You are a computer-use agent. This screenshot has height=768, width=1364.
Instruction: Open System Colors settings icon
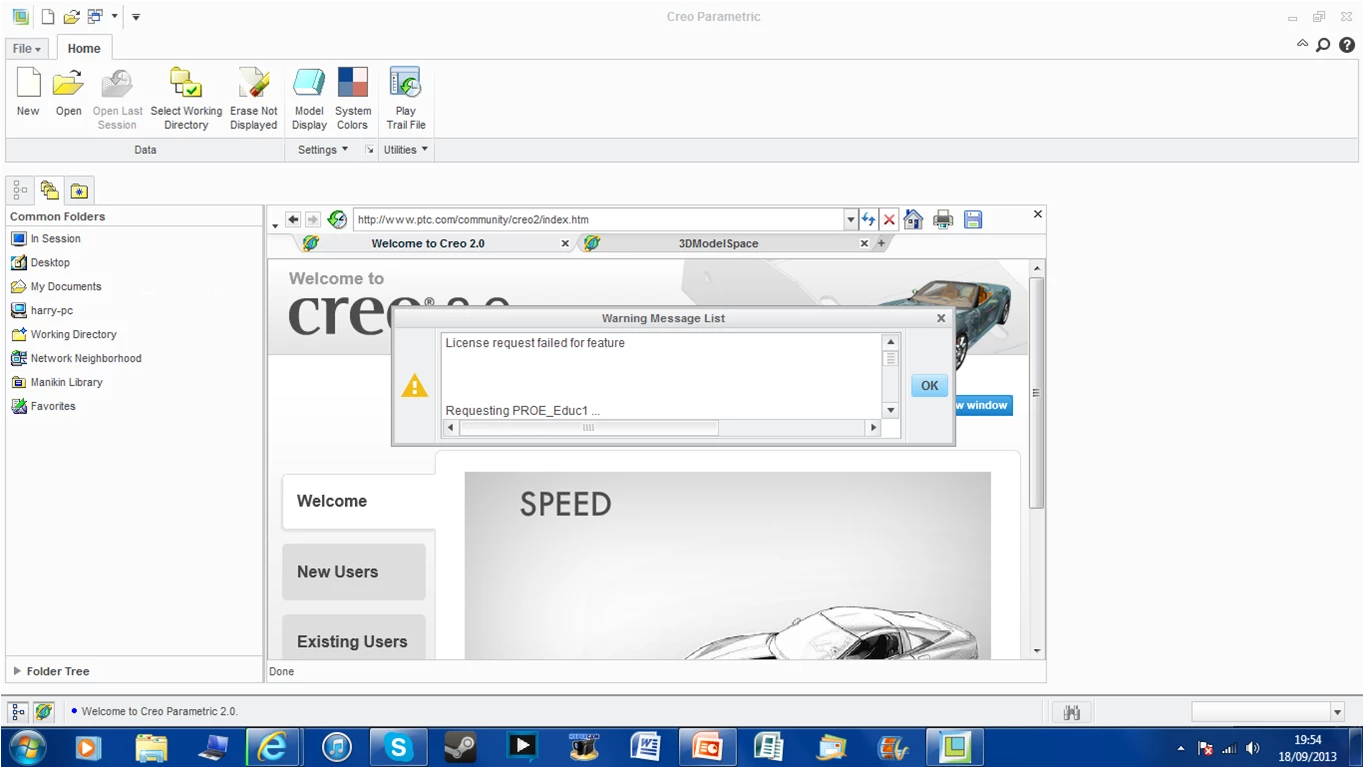click(352, 83)
